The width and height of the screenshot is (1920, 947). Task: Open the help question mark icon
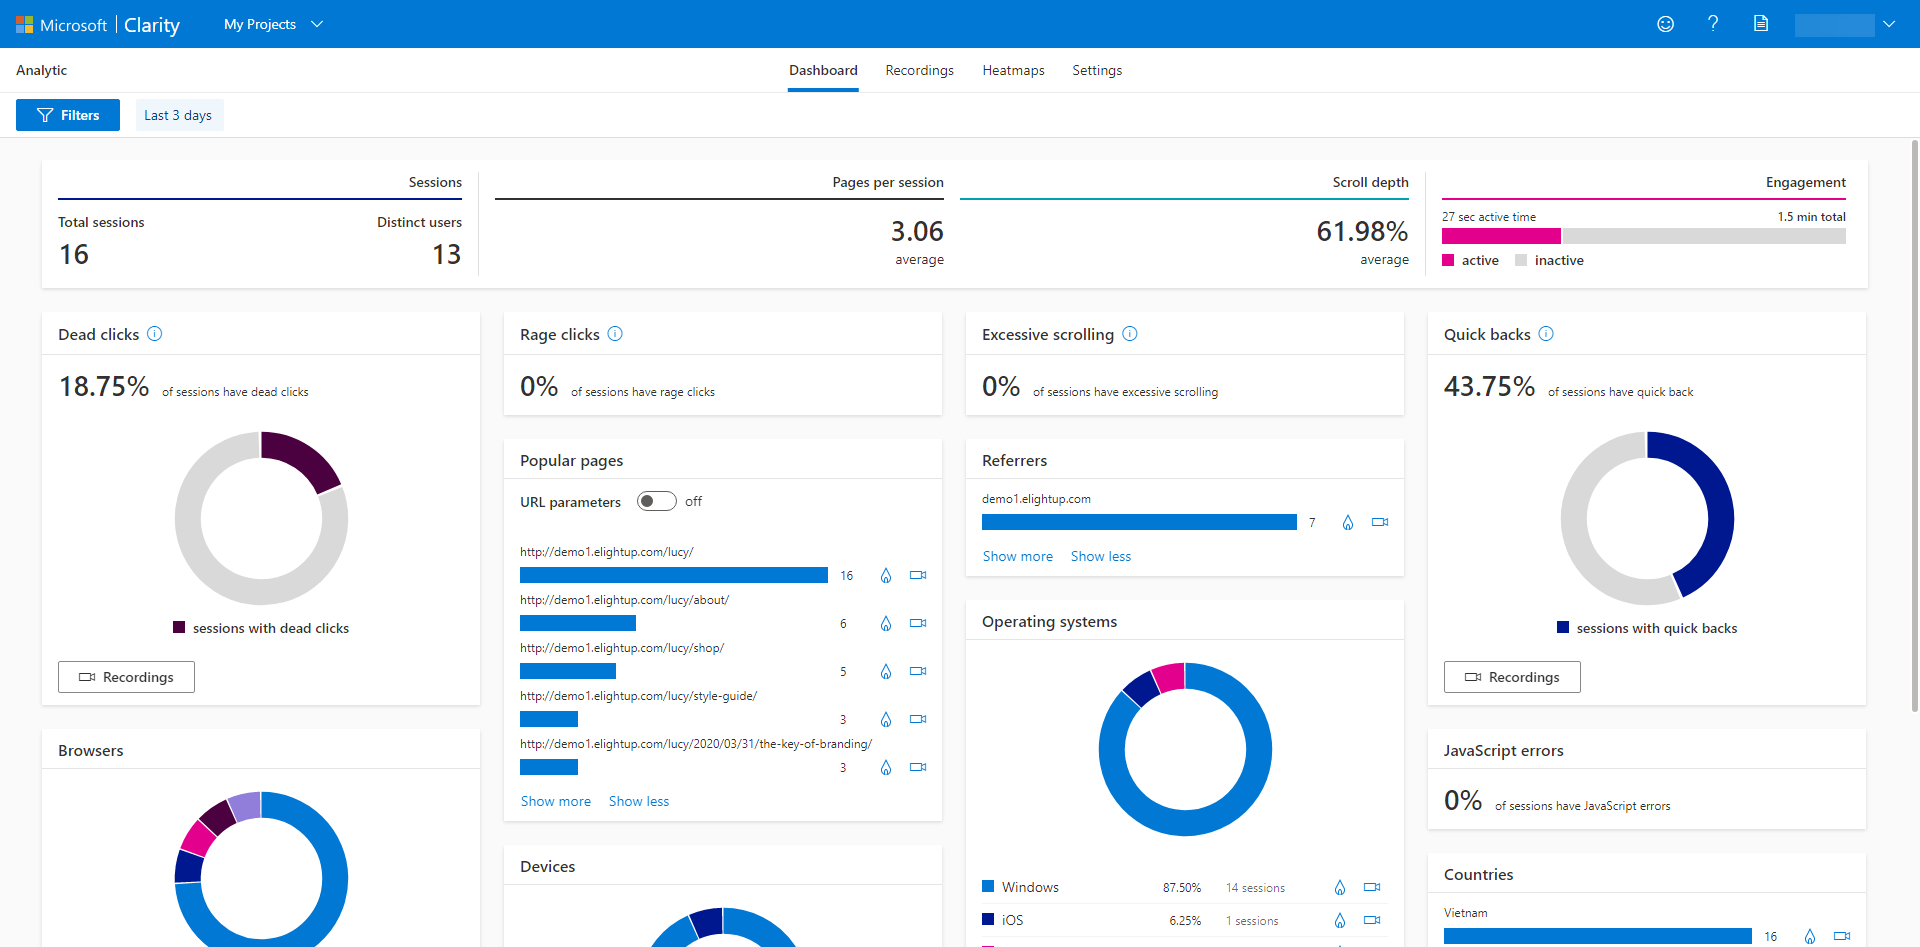coord(1713,24)
